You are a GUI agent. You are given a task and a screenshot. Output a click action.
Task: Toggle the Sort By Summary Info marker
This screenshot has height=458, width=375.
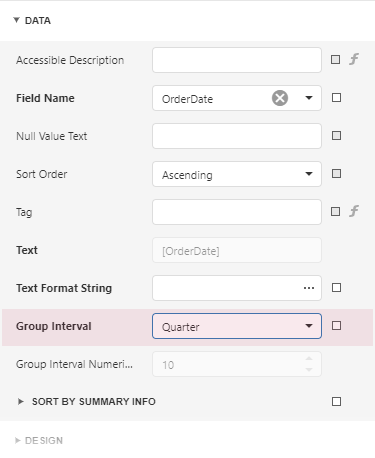(x=336, y=401)
